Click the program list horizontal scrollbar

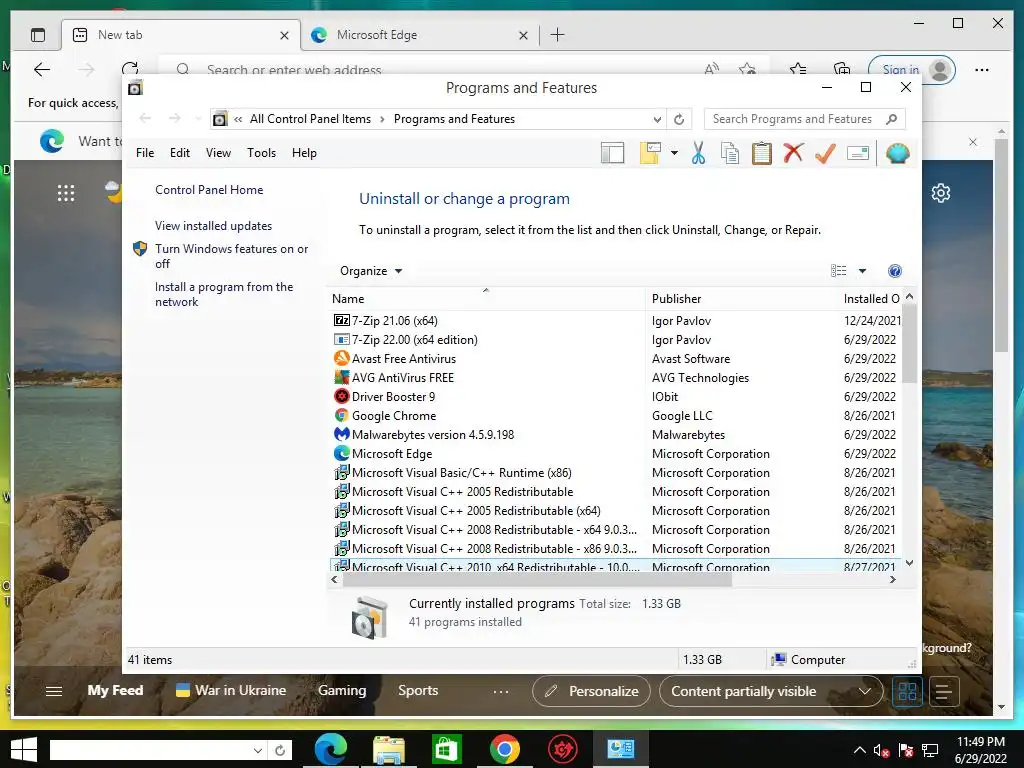click(x=537, y=580)
